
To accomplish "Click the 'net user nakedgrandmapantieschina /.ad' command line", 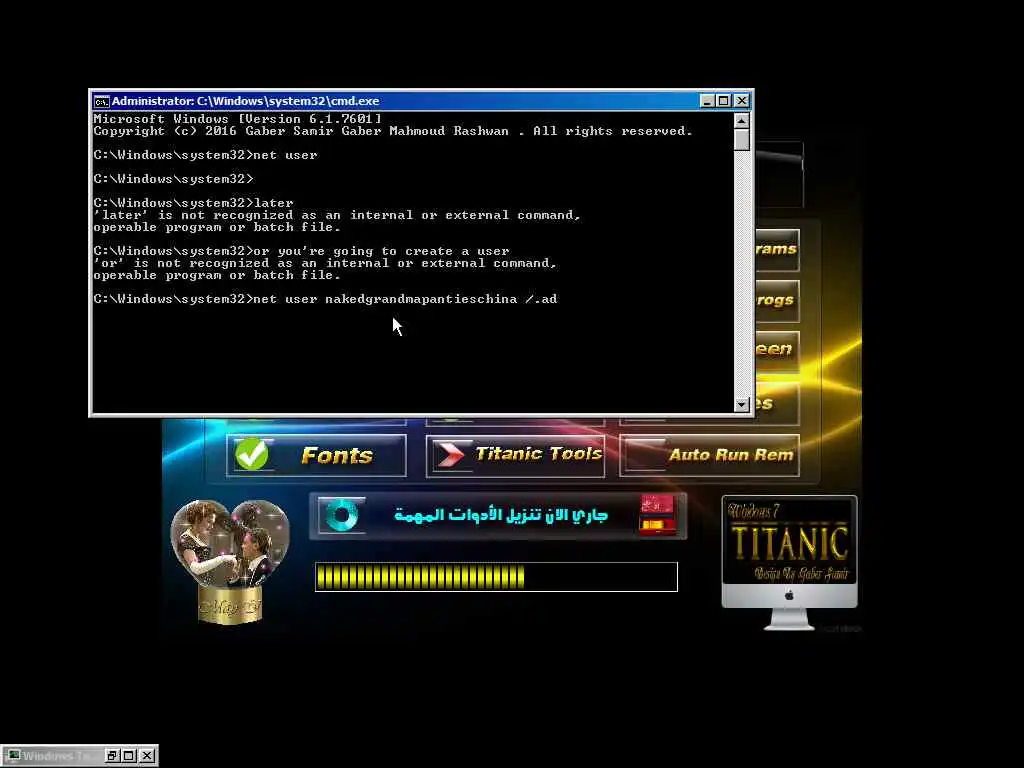I will click(x=325, y=299).
